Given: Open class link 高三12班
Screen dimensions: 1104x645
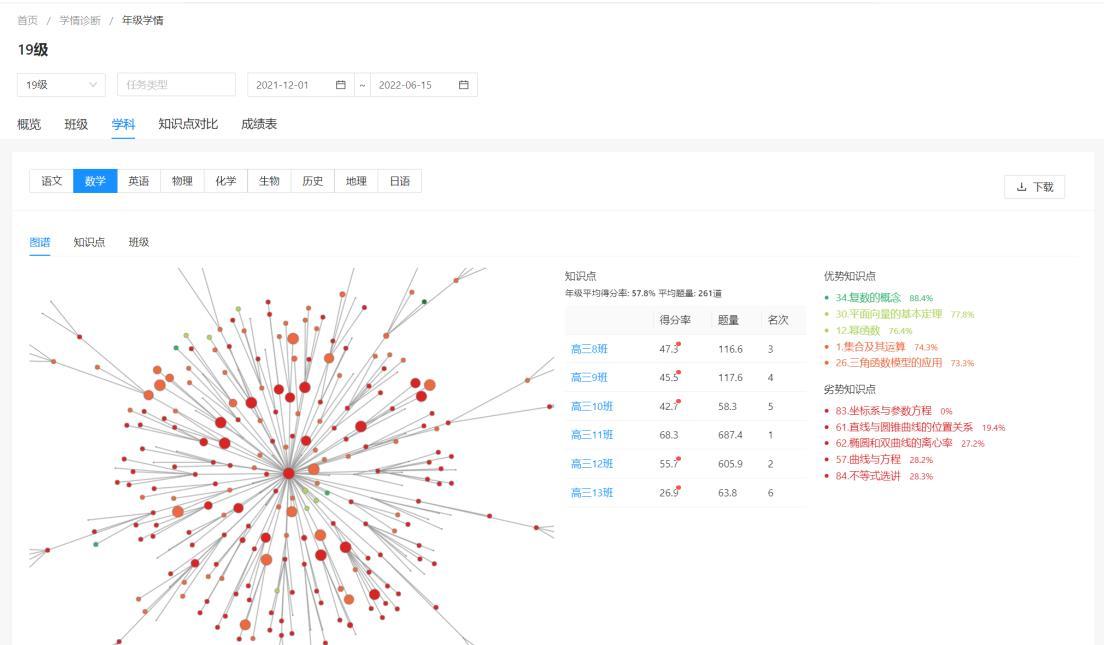Looking at the screenshot, I should [x=592, y=464].
